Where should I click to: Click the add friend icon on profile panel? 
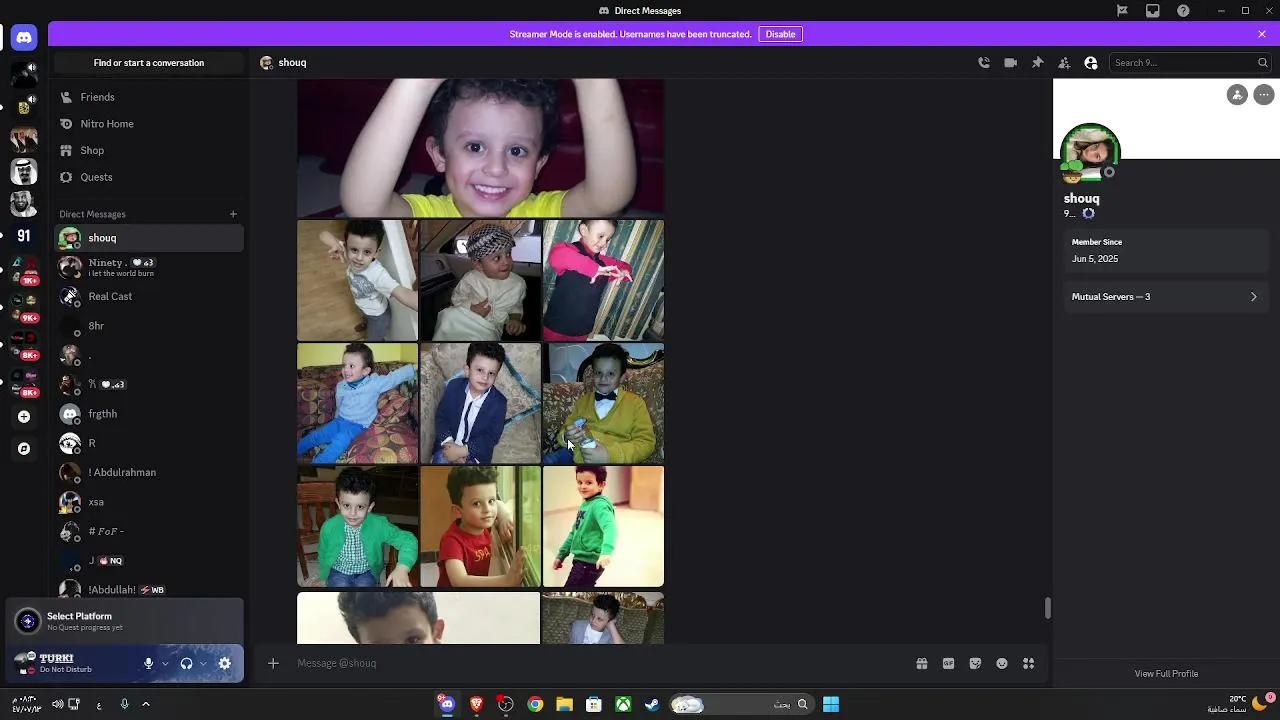[1238, 95]
